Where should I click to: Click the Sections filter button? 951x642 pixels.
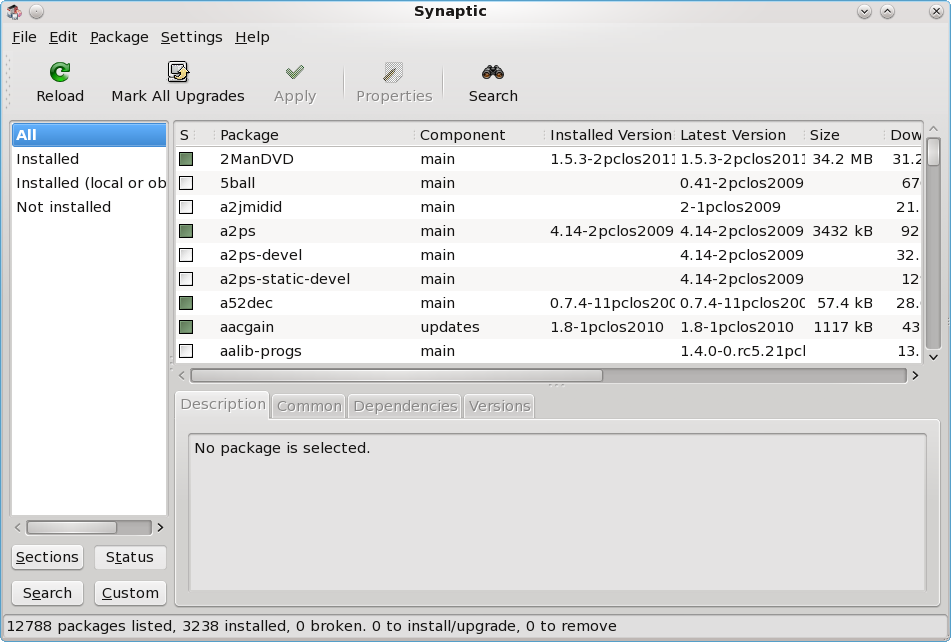47,557
